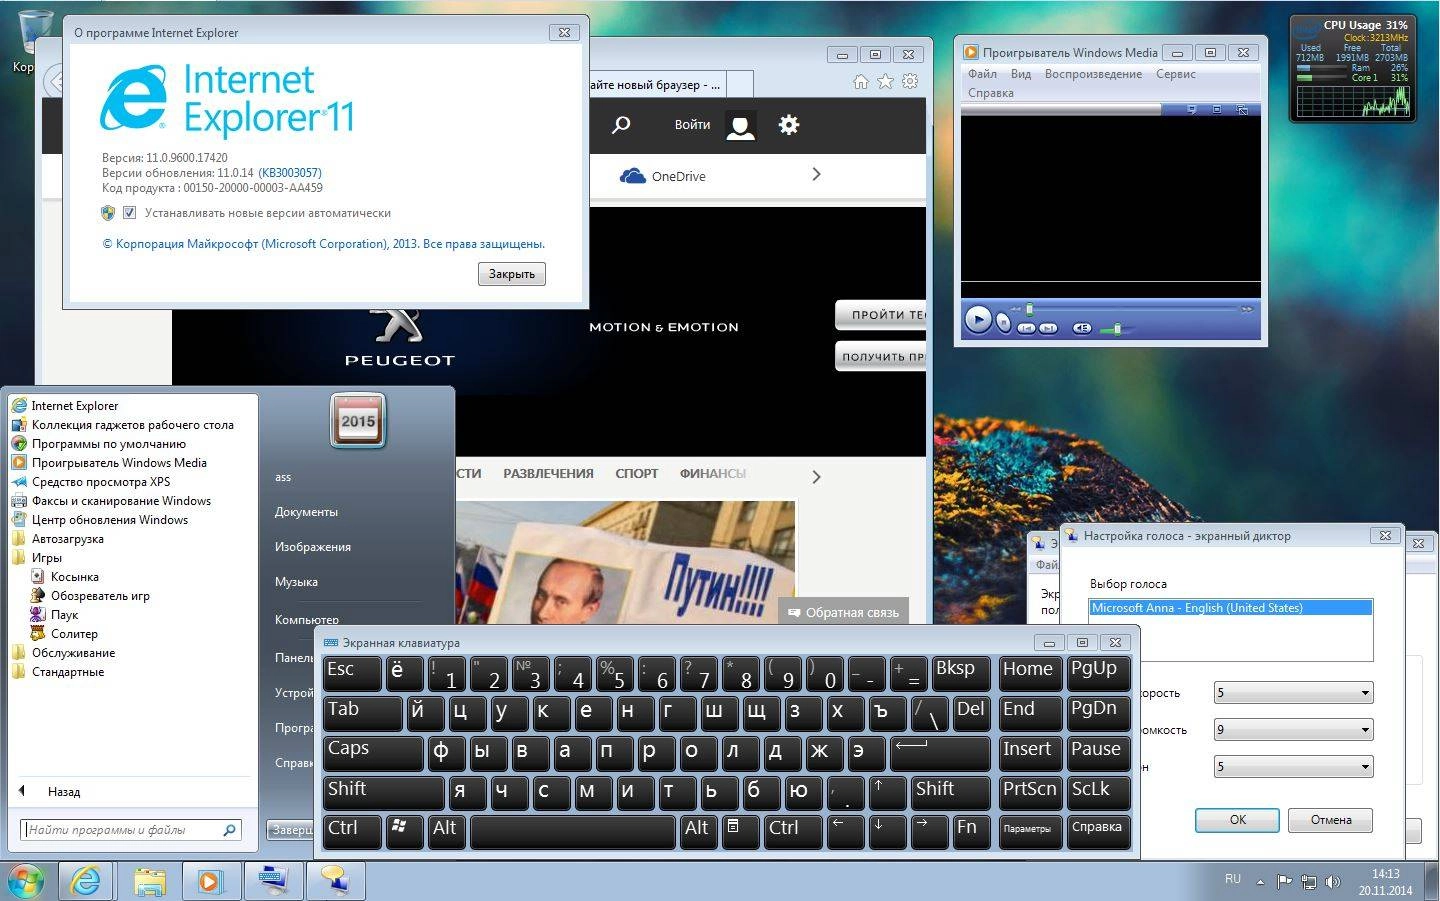
Task: Click On-Screen Keyboard taskbar icon
Action: point(273,881)
